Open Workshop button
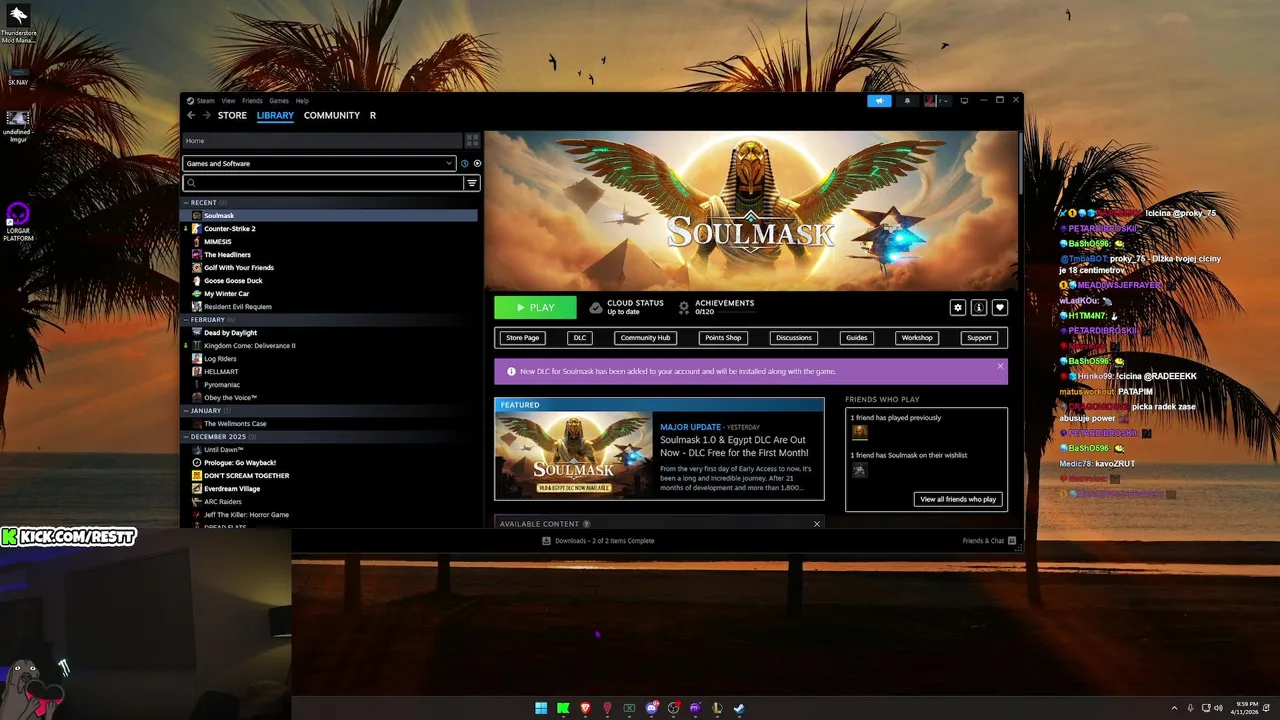This screenshot has width=1280, height=720. 917,338
